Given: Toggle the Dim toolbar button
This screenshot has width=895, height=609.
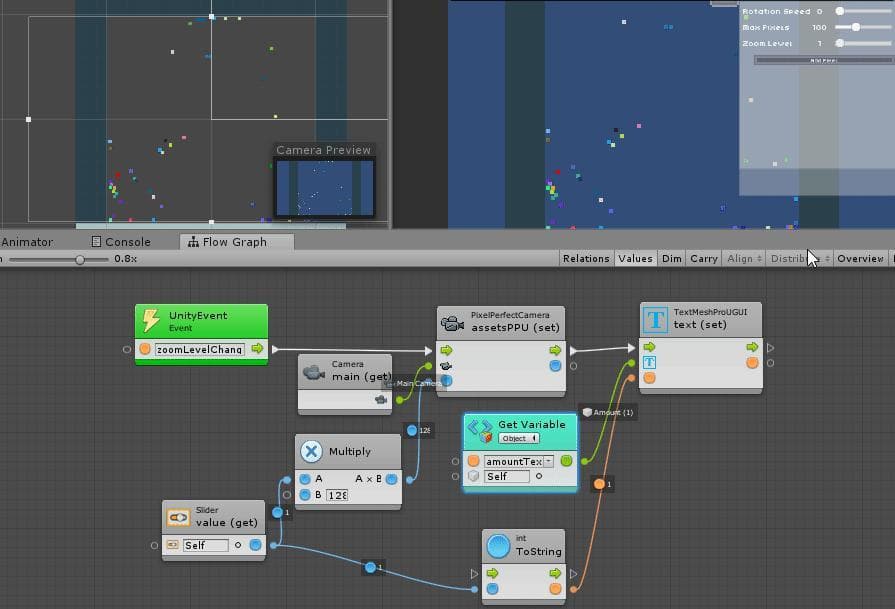Looking at the screenshot, I should [671, 259].
